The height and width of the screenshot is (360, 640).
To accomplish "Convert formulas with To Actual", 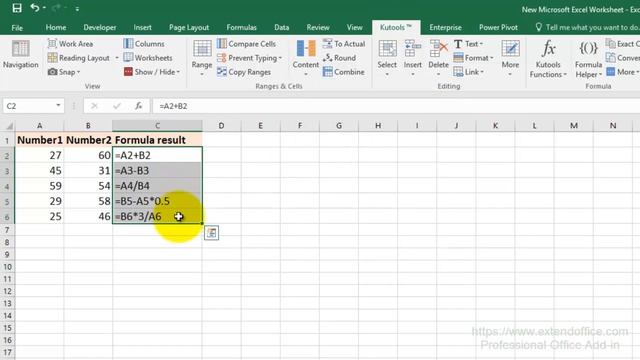I will [344, 44].
